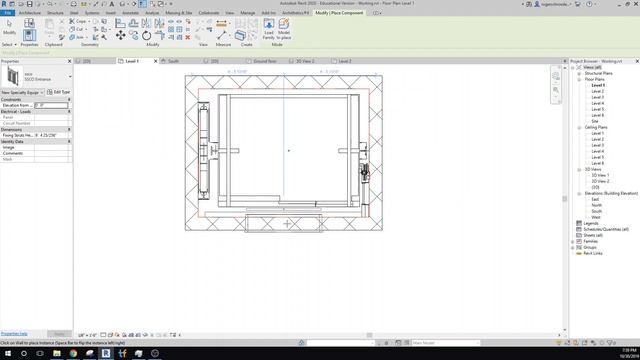
Task: Toggle the Properties palette ribbon button
Action: (x=29, y=36)
